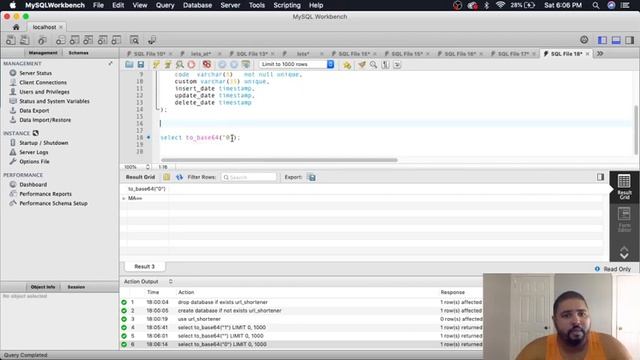Open the performance Dashboard
The image size is (640, 360).
pos(33,184)
